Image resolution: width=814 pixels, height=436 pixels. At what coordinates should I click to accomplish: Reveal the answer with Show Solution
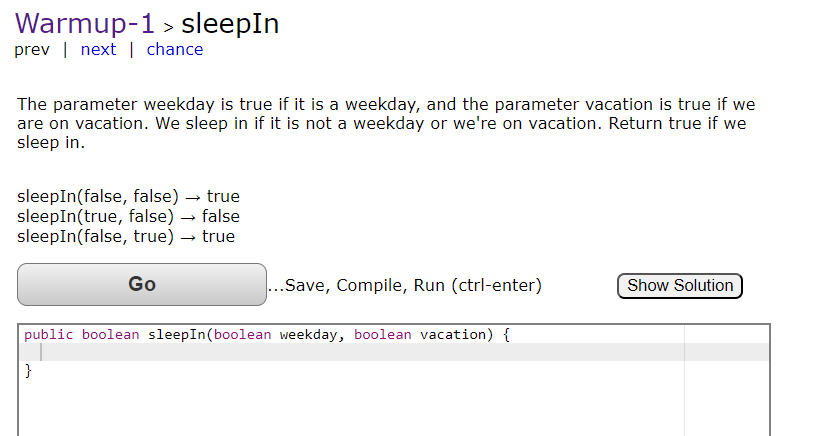pyautogui.click(x=680, y=286)
